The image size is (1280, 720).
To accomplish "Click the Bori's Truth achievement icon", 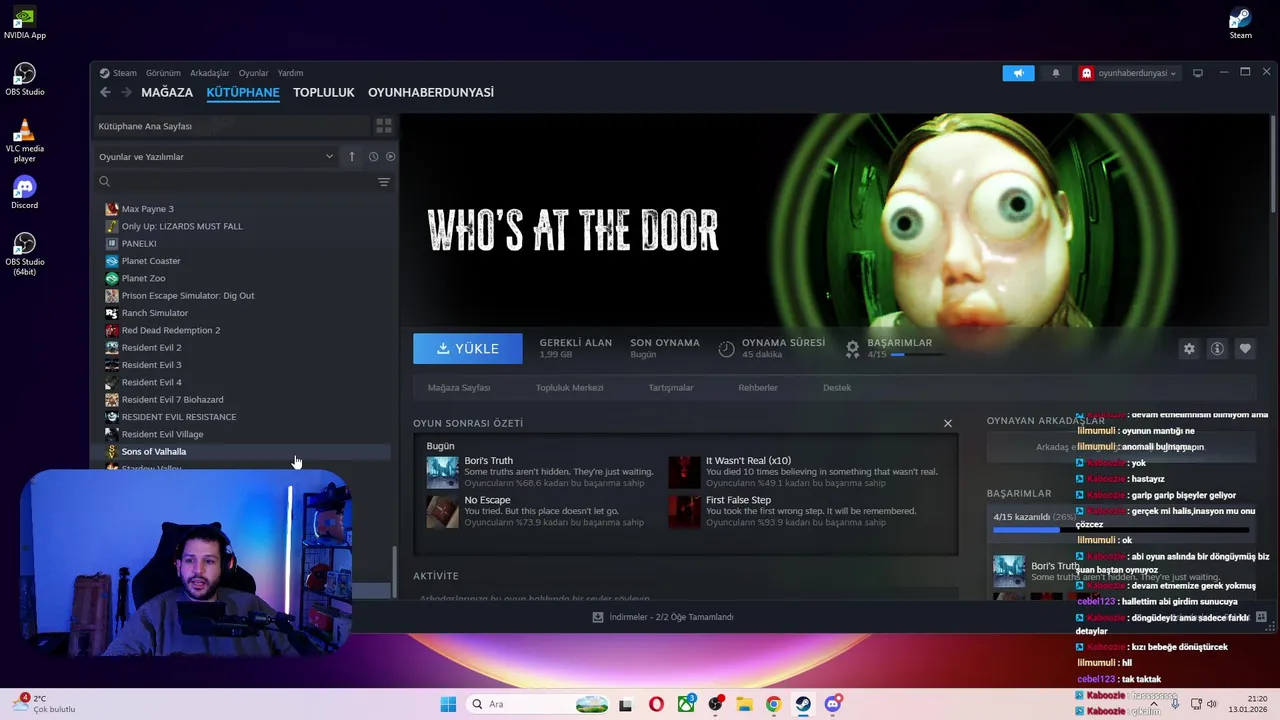I will click(x=442, y=472).
